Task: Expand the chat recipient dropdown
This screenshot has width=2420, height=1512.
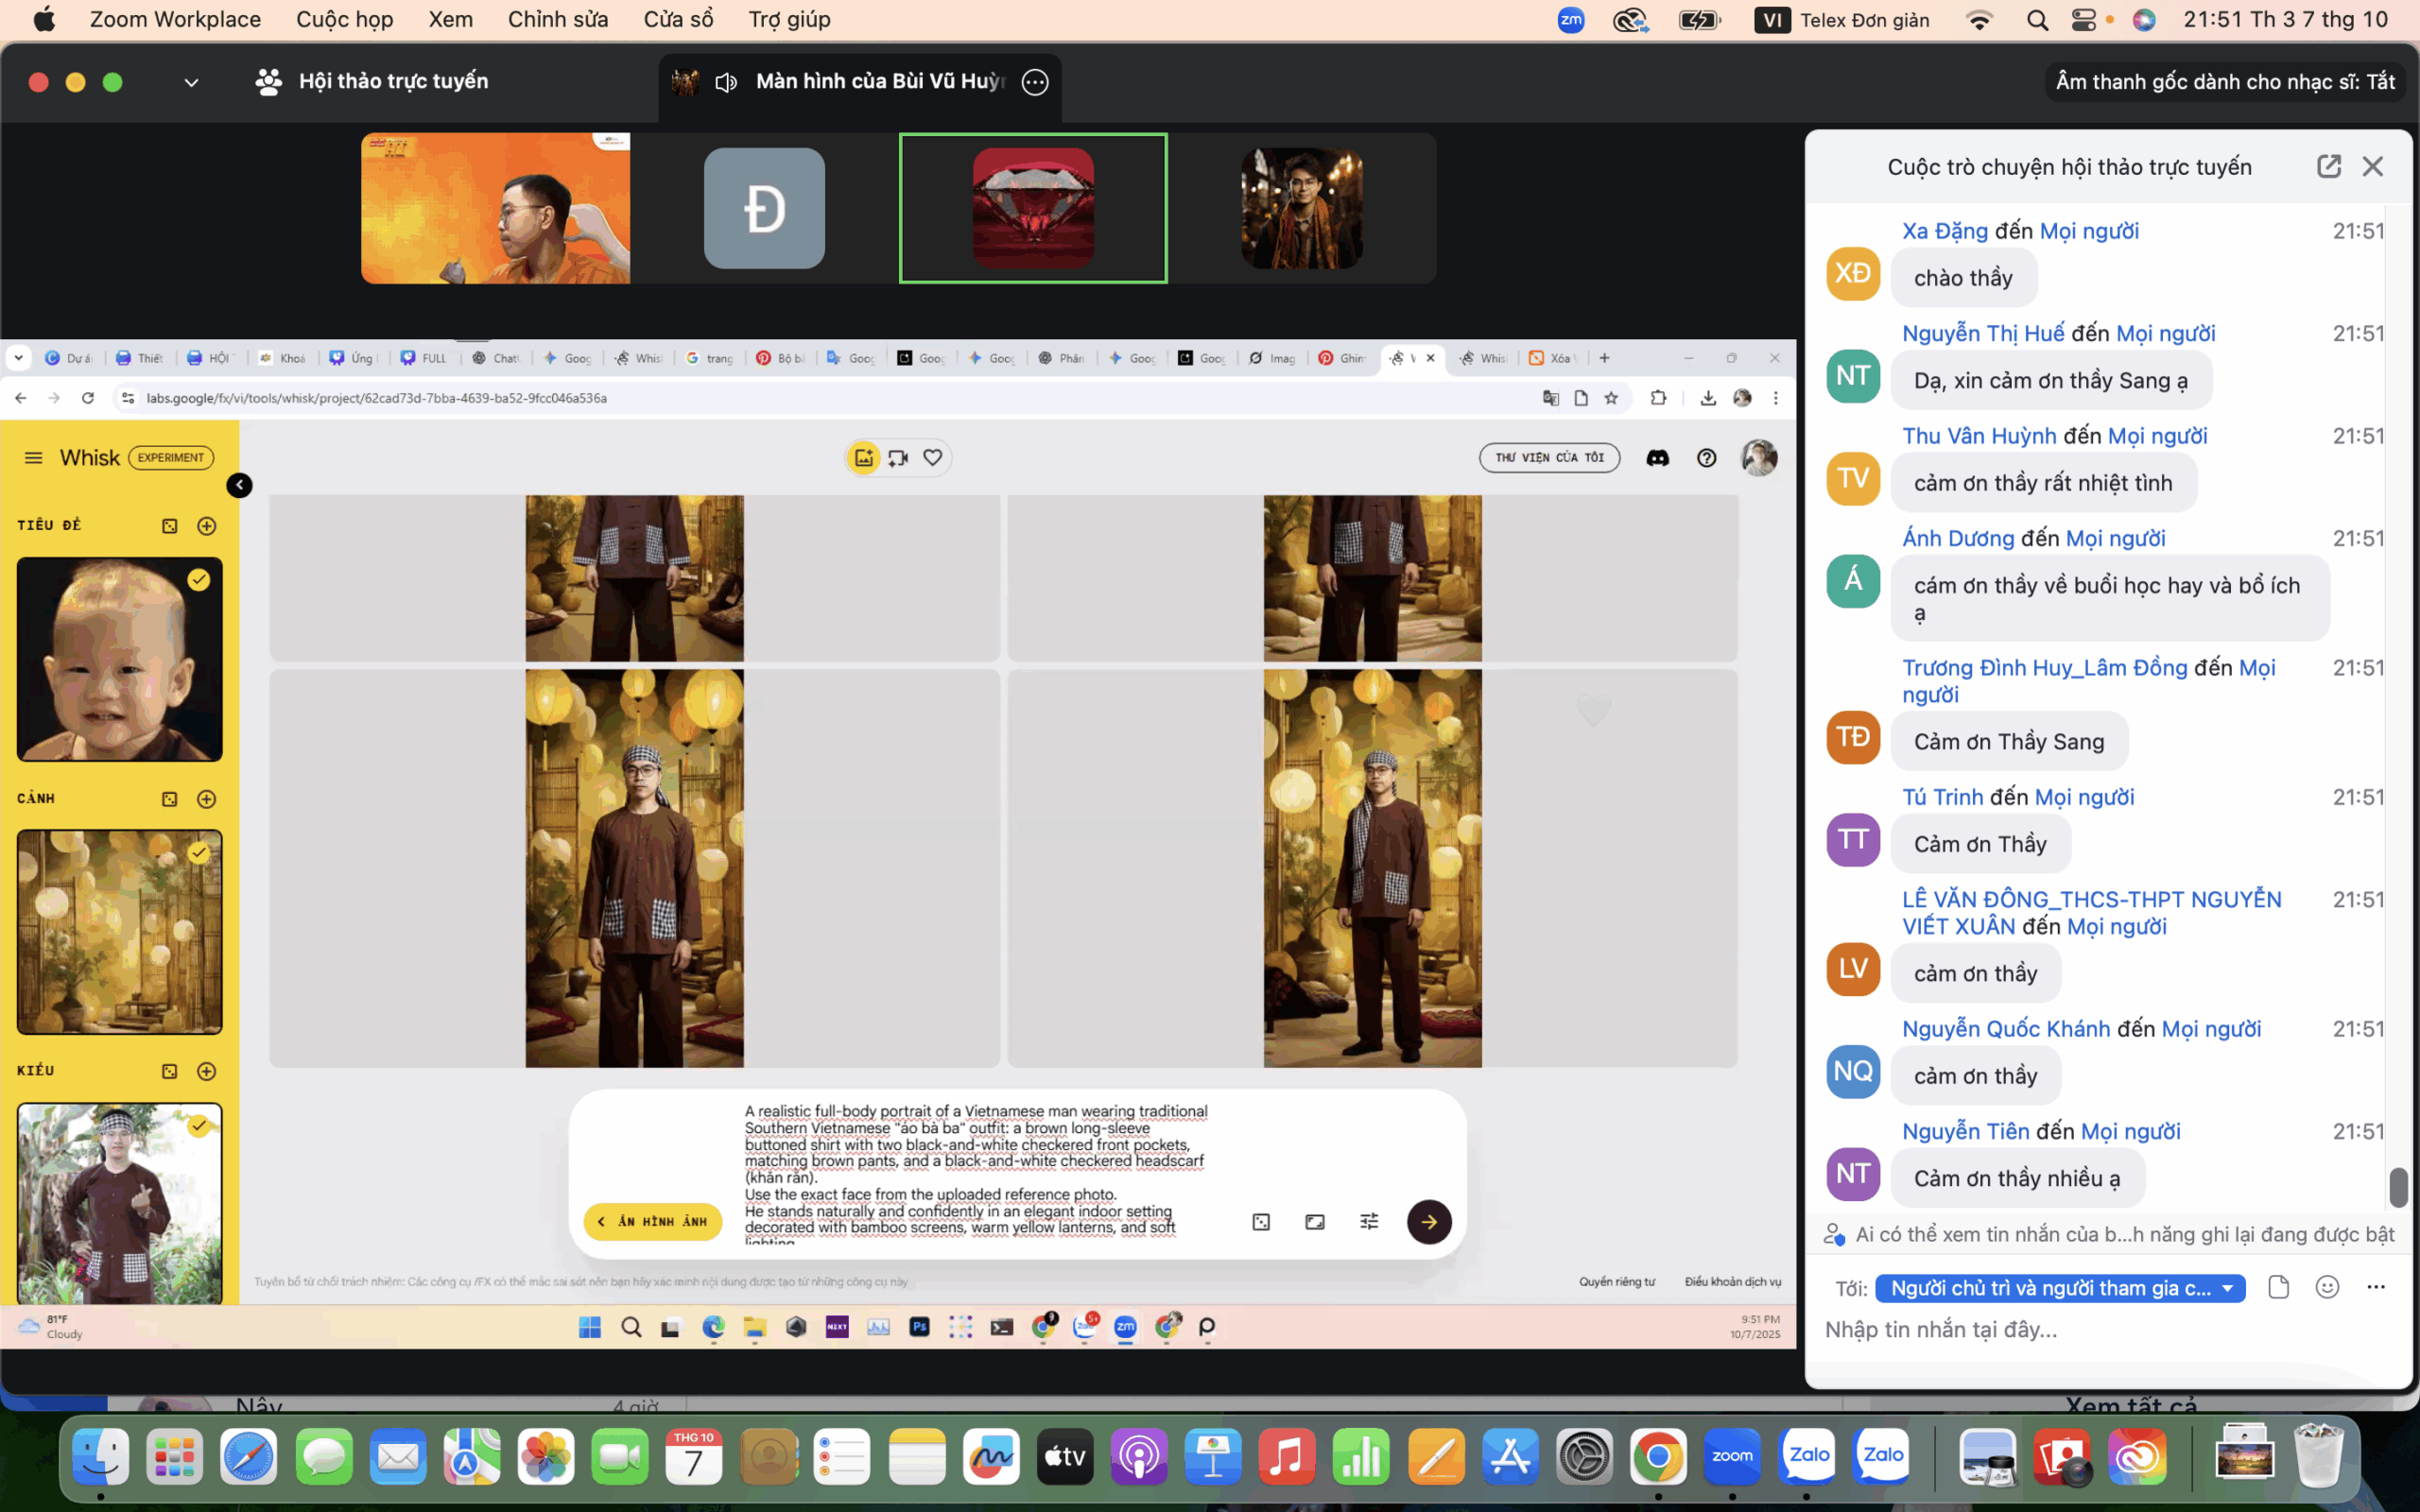Action: [x=2060, y=1288]
